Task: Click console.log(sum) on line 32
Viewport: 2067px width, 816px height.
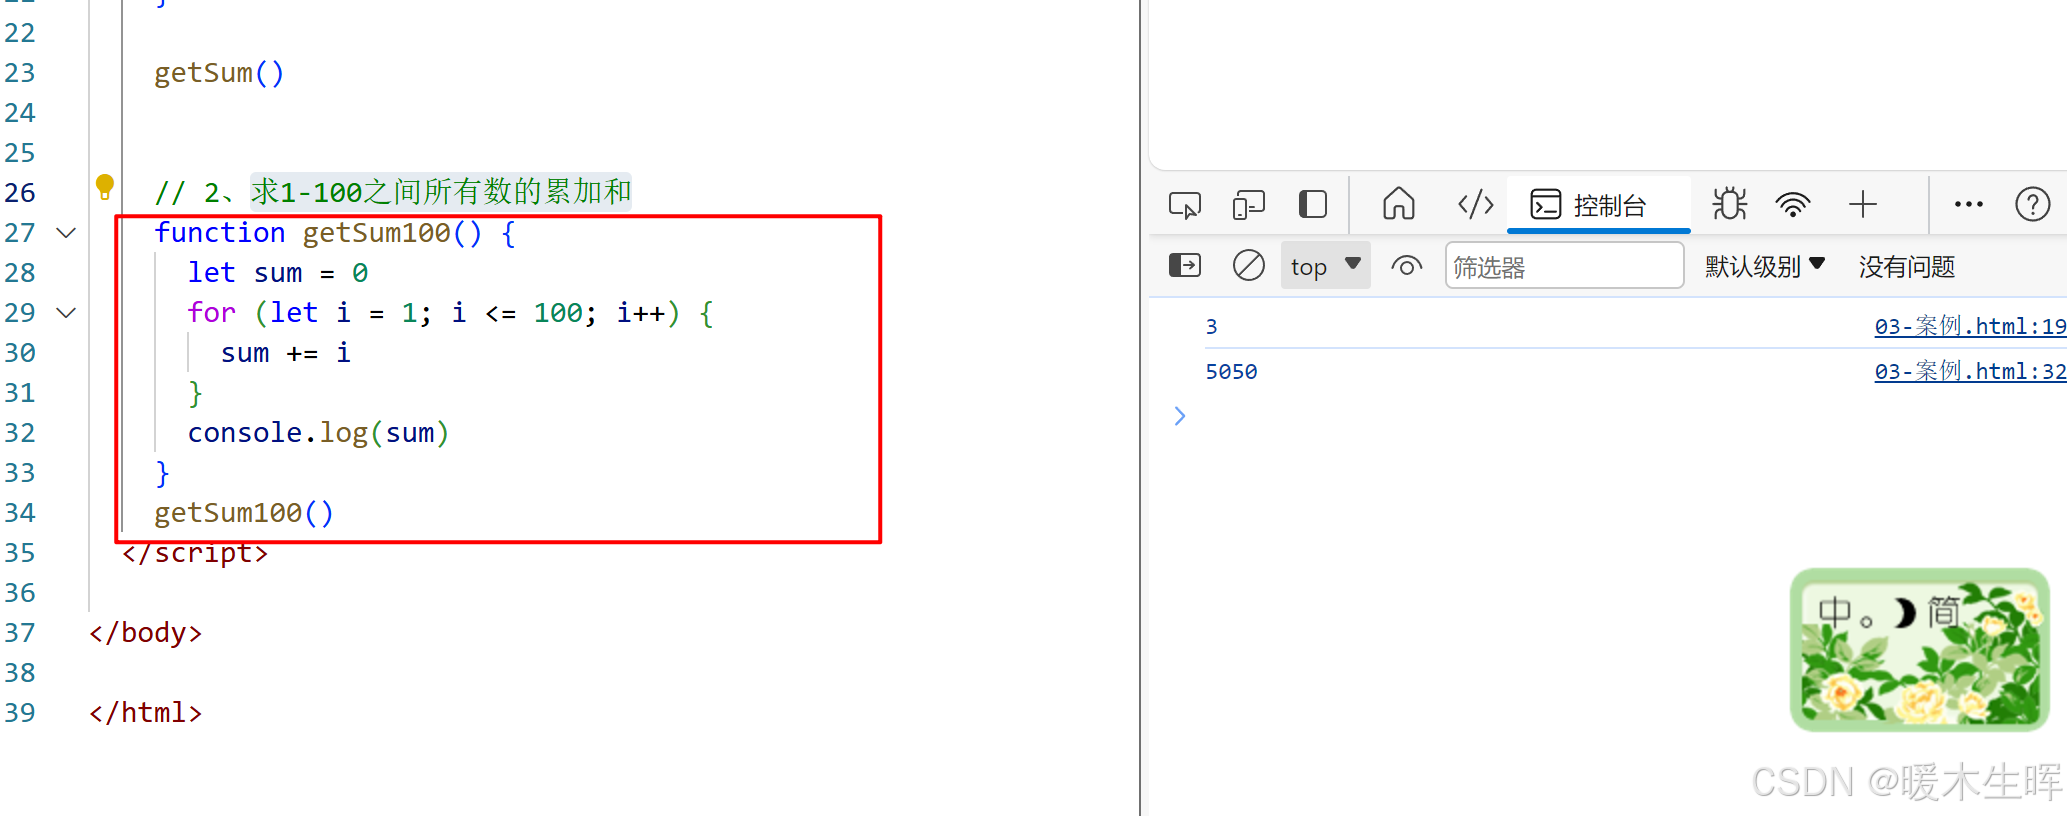Action: 318,433
